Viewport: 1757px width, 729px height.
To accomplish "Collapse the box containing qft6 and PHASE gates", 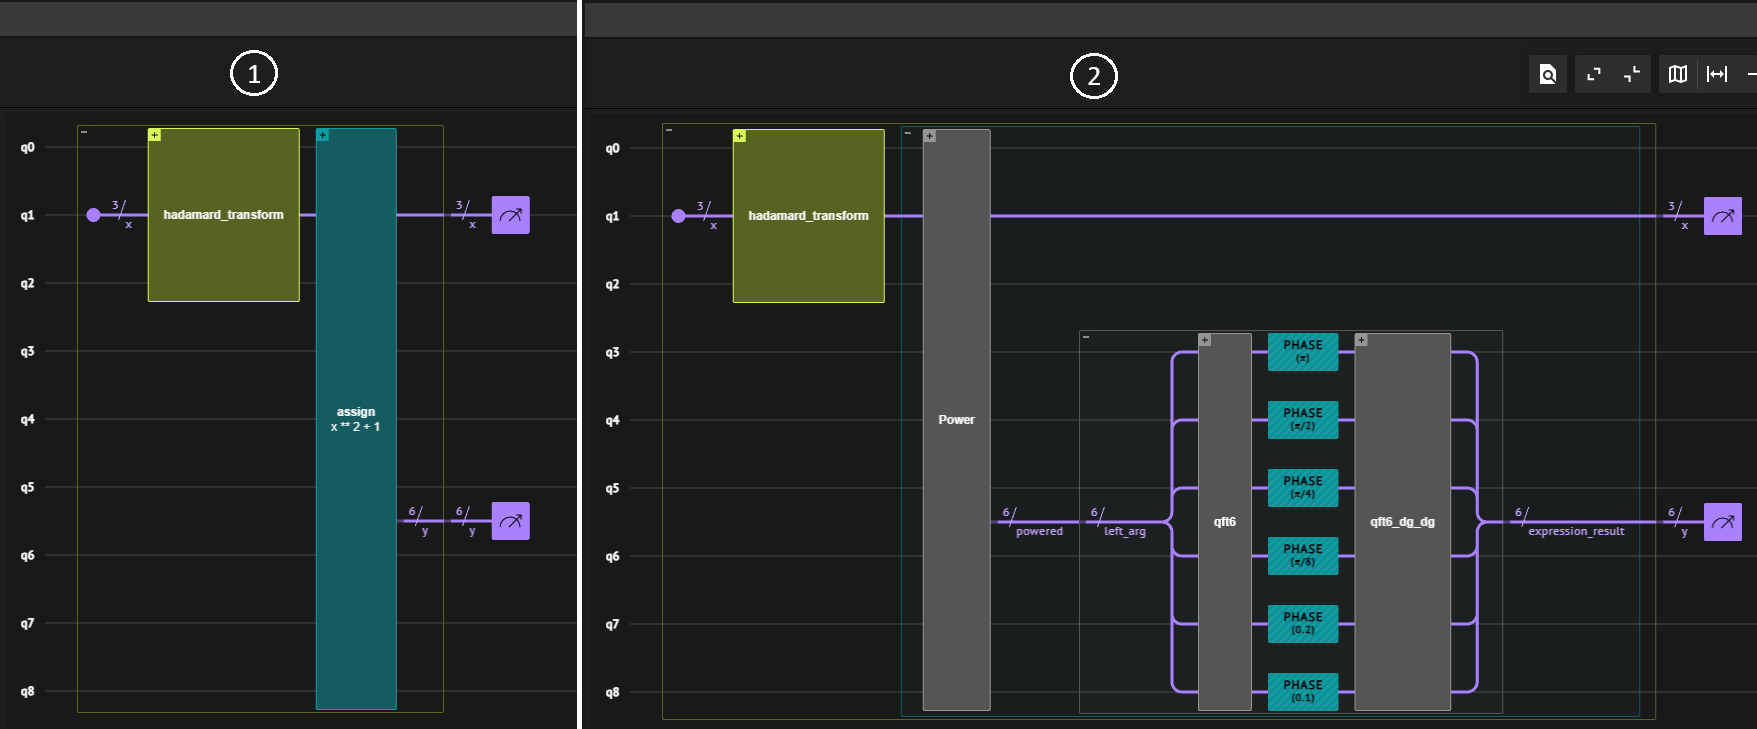I will [1086, 337].
